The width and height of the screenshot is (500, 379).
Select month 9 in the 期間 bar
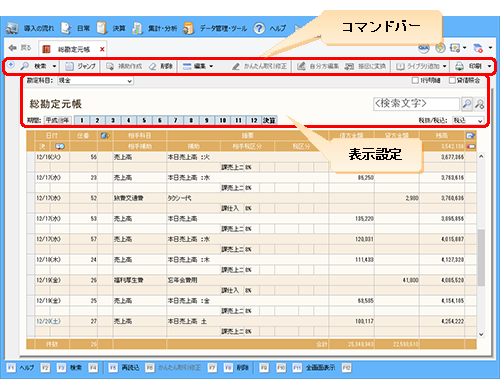pos(207,120)
